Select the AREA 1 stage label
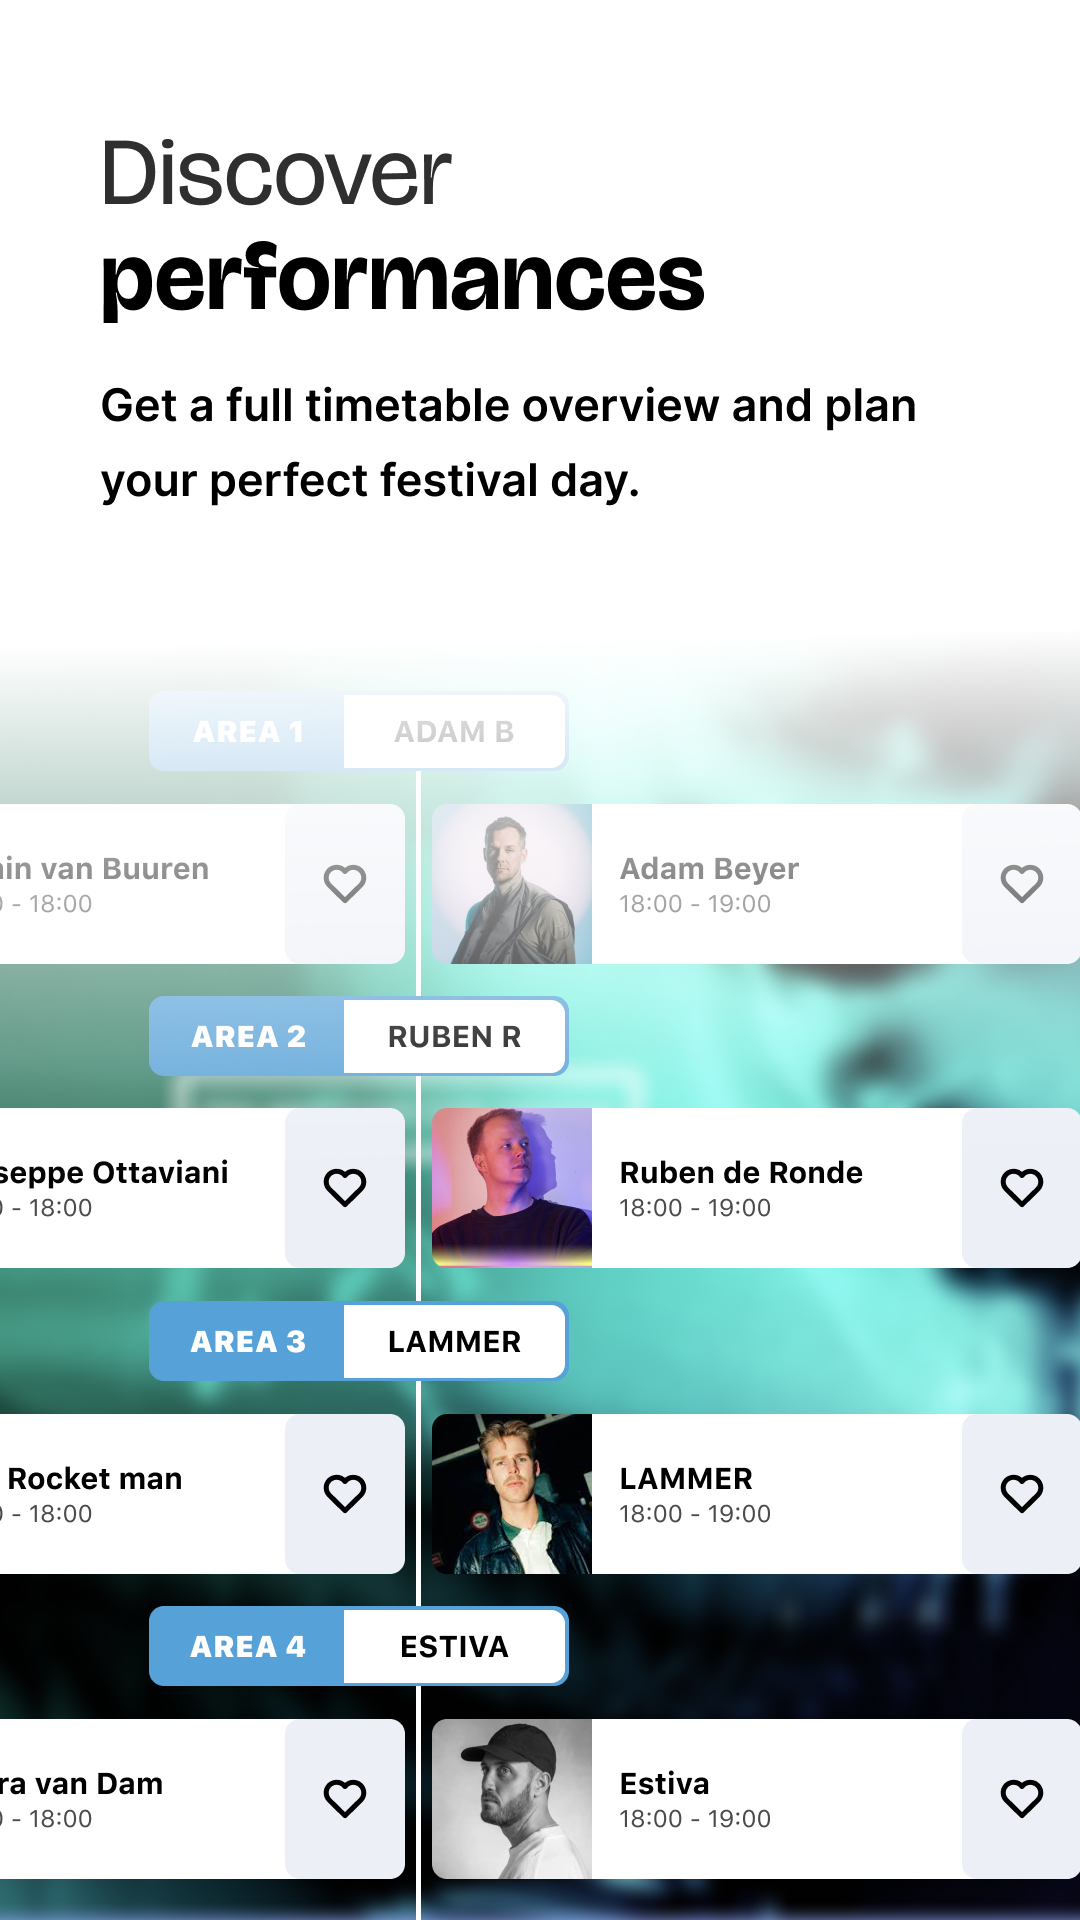This screenshot has height=1920, width=1080. click(x=248, y=732)
